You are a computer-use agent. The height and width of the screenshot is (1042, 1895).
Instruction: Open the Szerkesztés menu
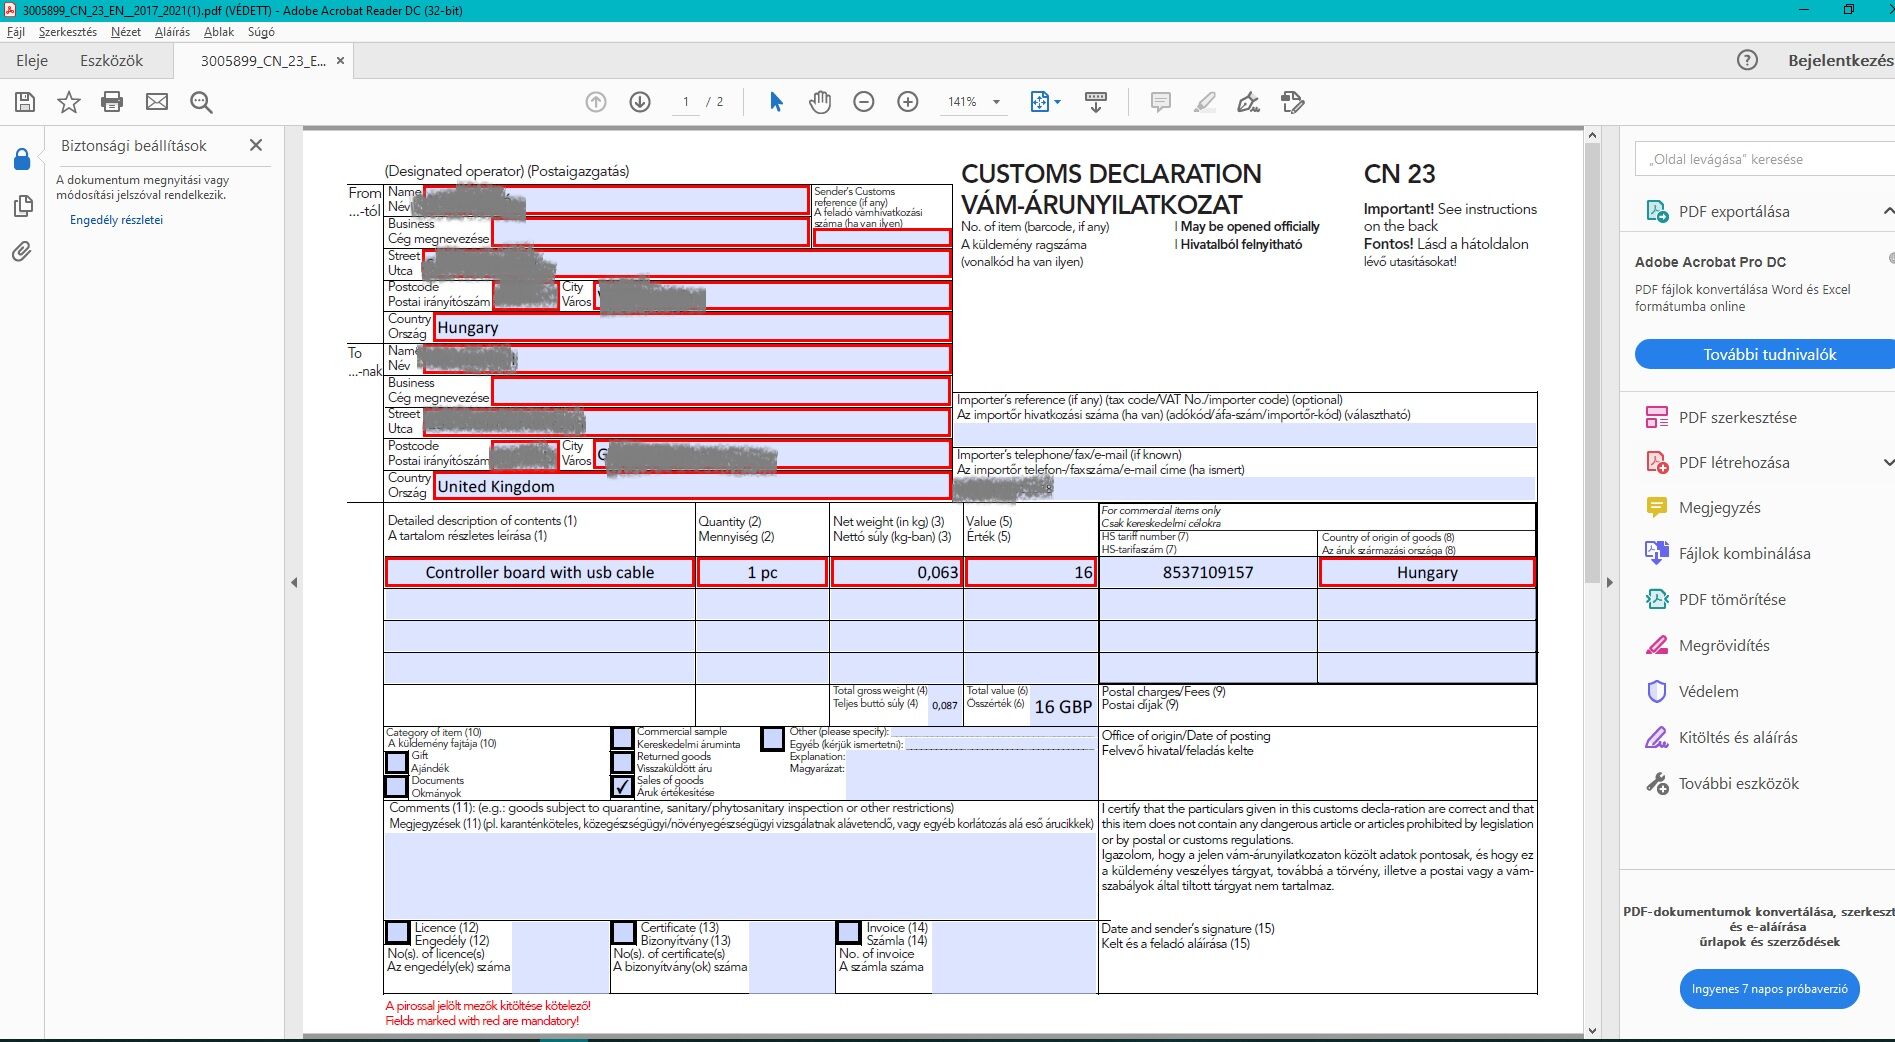pos(68,32)
